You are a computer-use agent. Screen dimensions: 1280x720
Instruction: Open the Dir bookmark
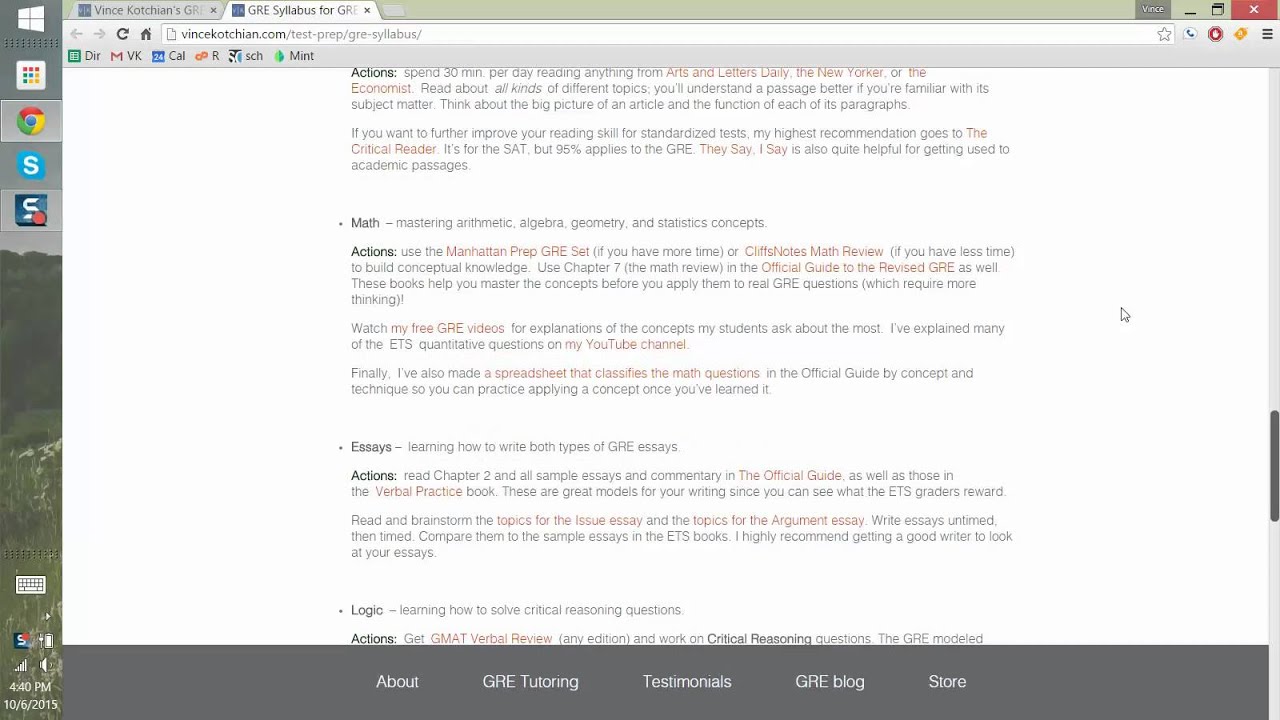tap(85, 56)
